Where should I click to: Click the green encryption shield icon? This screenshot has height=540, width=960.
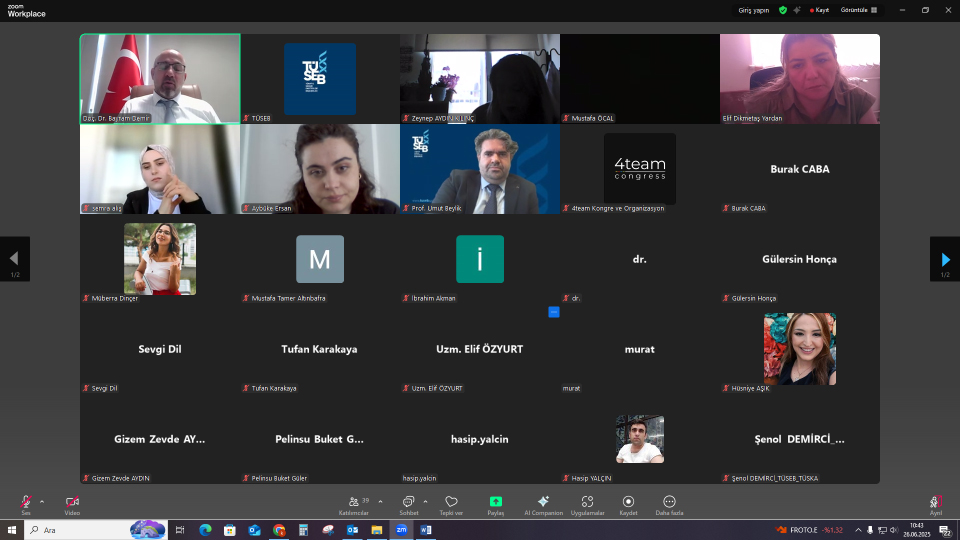click(783, 10)
